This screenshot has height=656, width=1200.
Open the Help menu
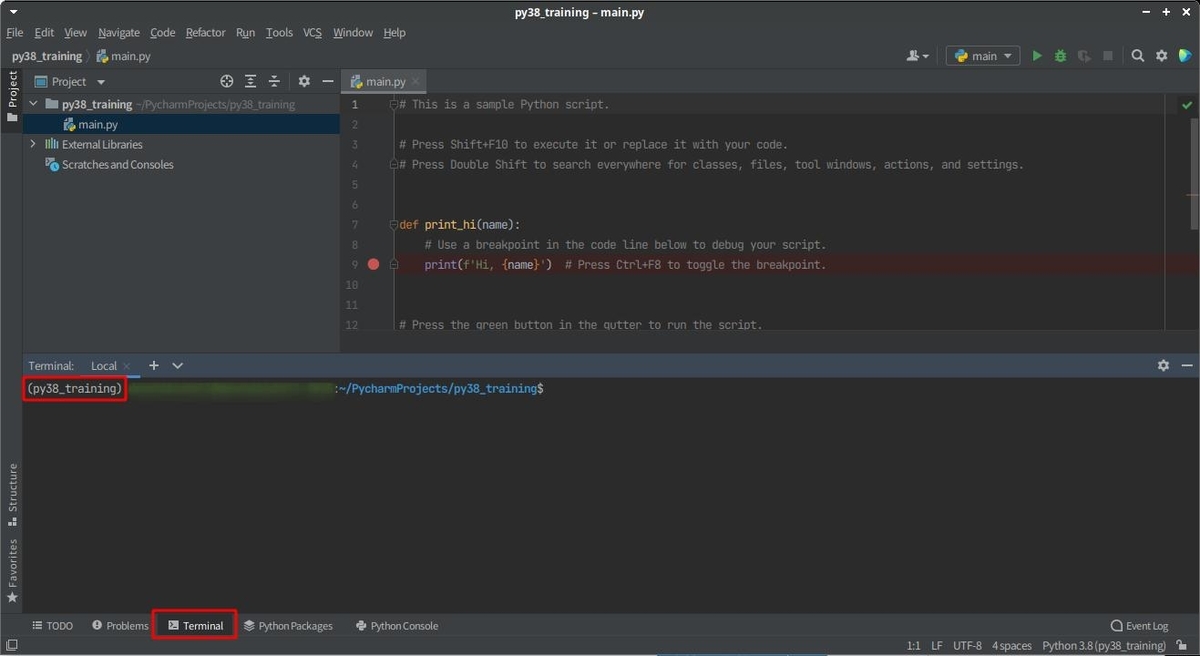click(395, 33)
